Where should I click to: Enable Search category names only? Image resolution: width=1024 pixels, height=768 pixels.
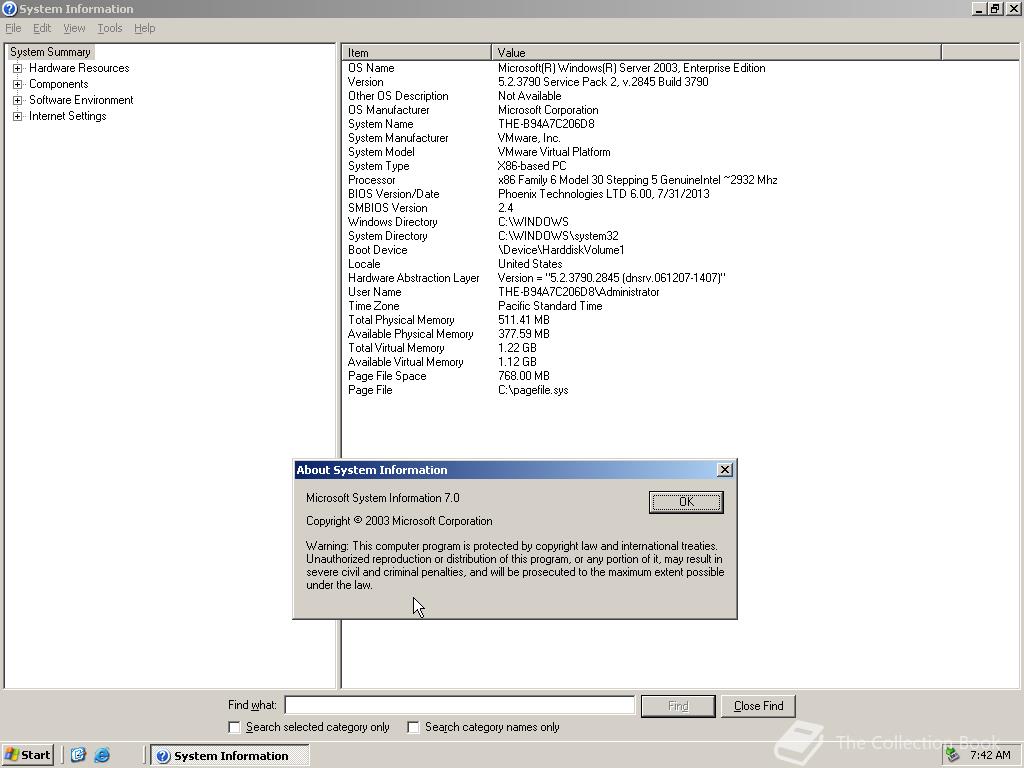[413, 727]
